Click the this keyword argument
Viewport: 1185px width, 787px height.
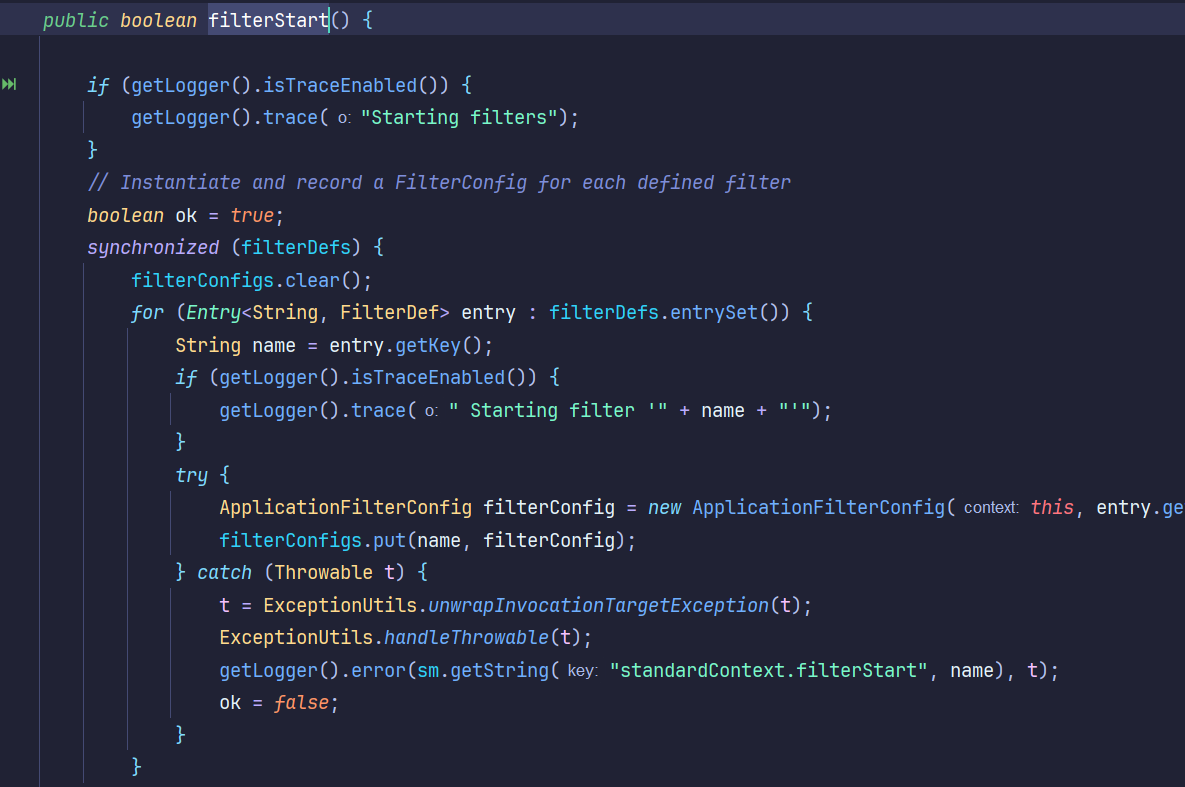coord(1052,507)
